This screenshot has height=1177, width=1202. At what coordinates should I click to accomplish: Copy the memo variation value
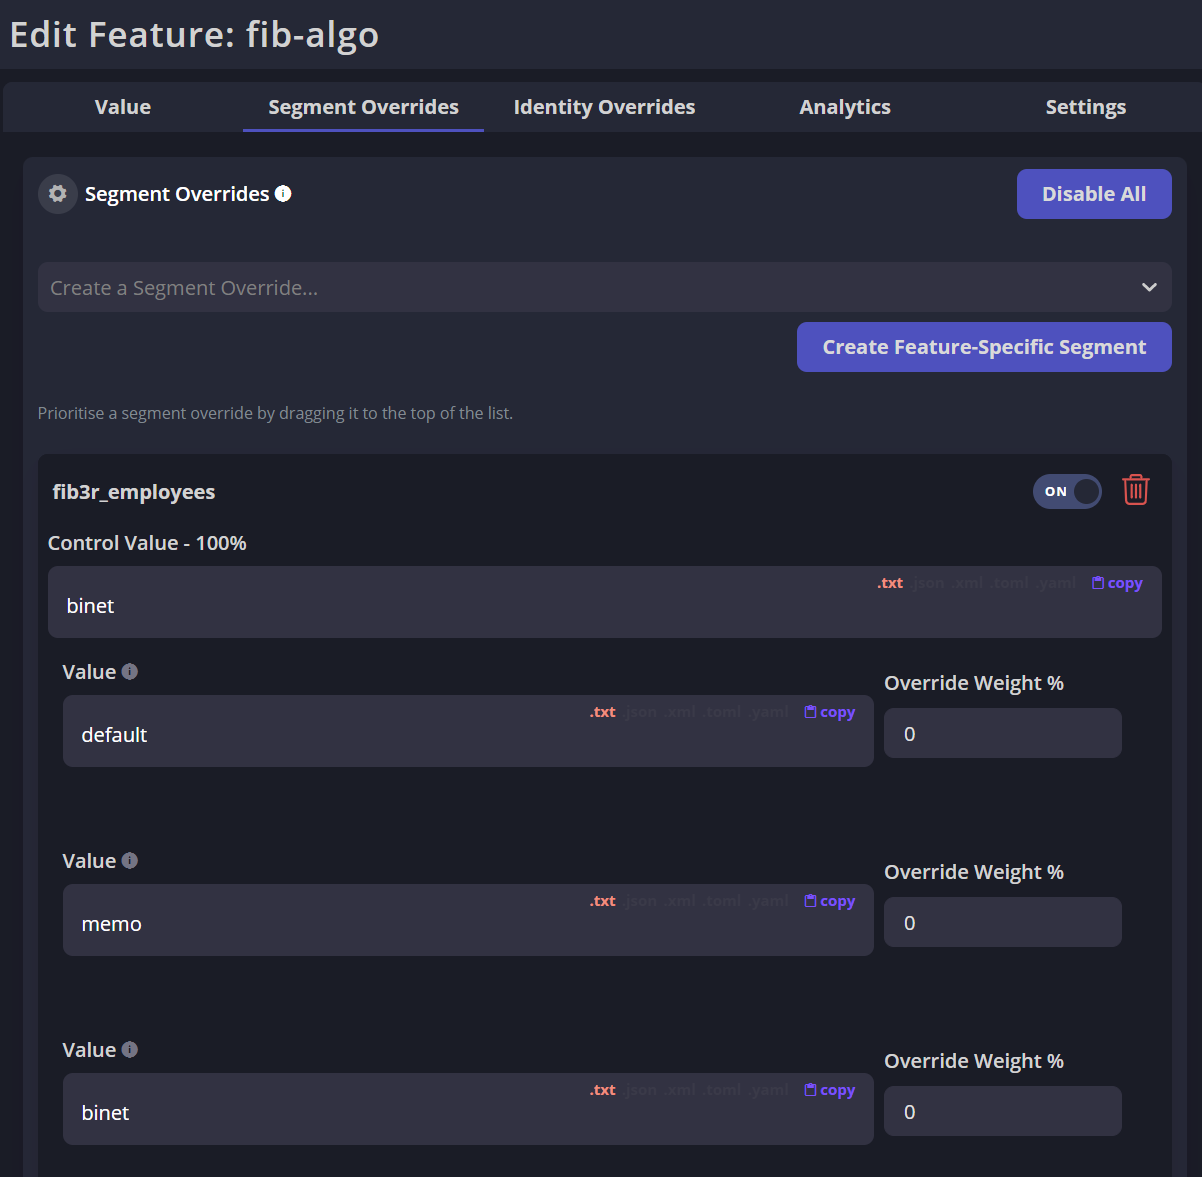coord(830,901)
